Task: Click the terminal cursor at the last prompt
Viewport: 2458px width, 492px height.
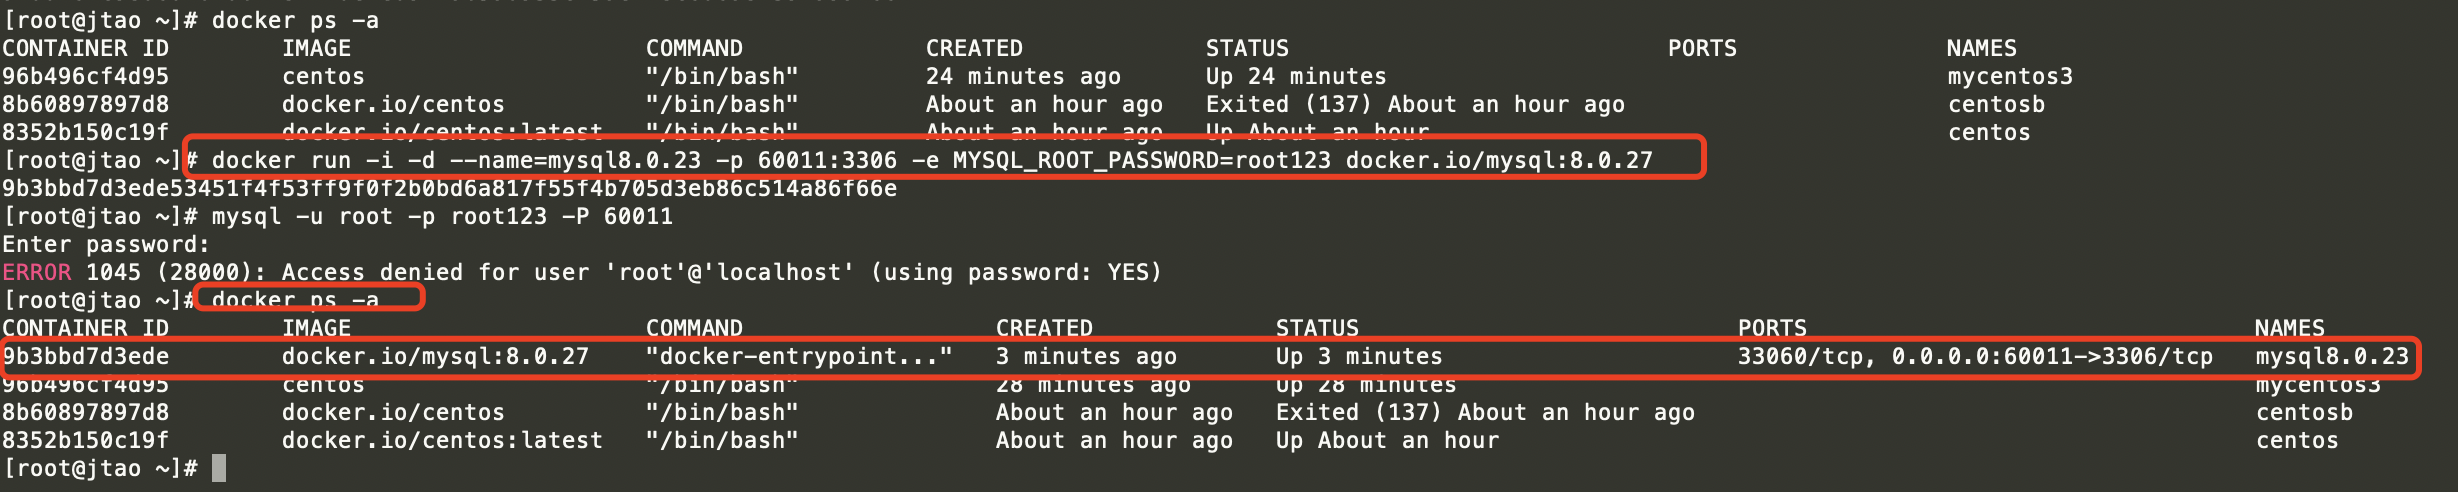Action: pyautogui.click(x=219, y=468)
